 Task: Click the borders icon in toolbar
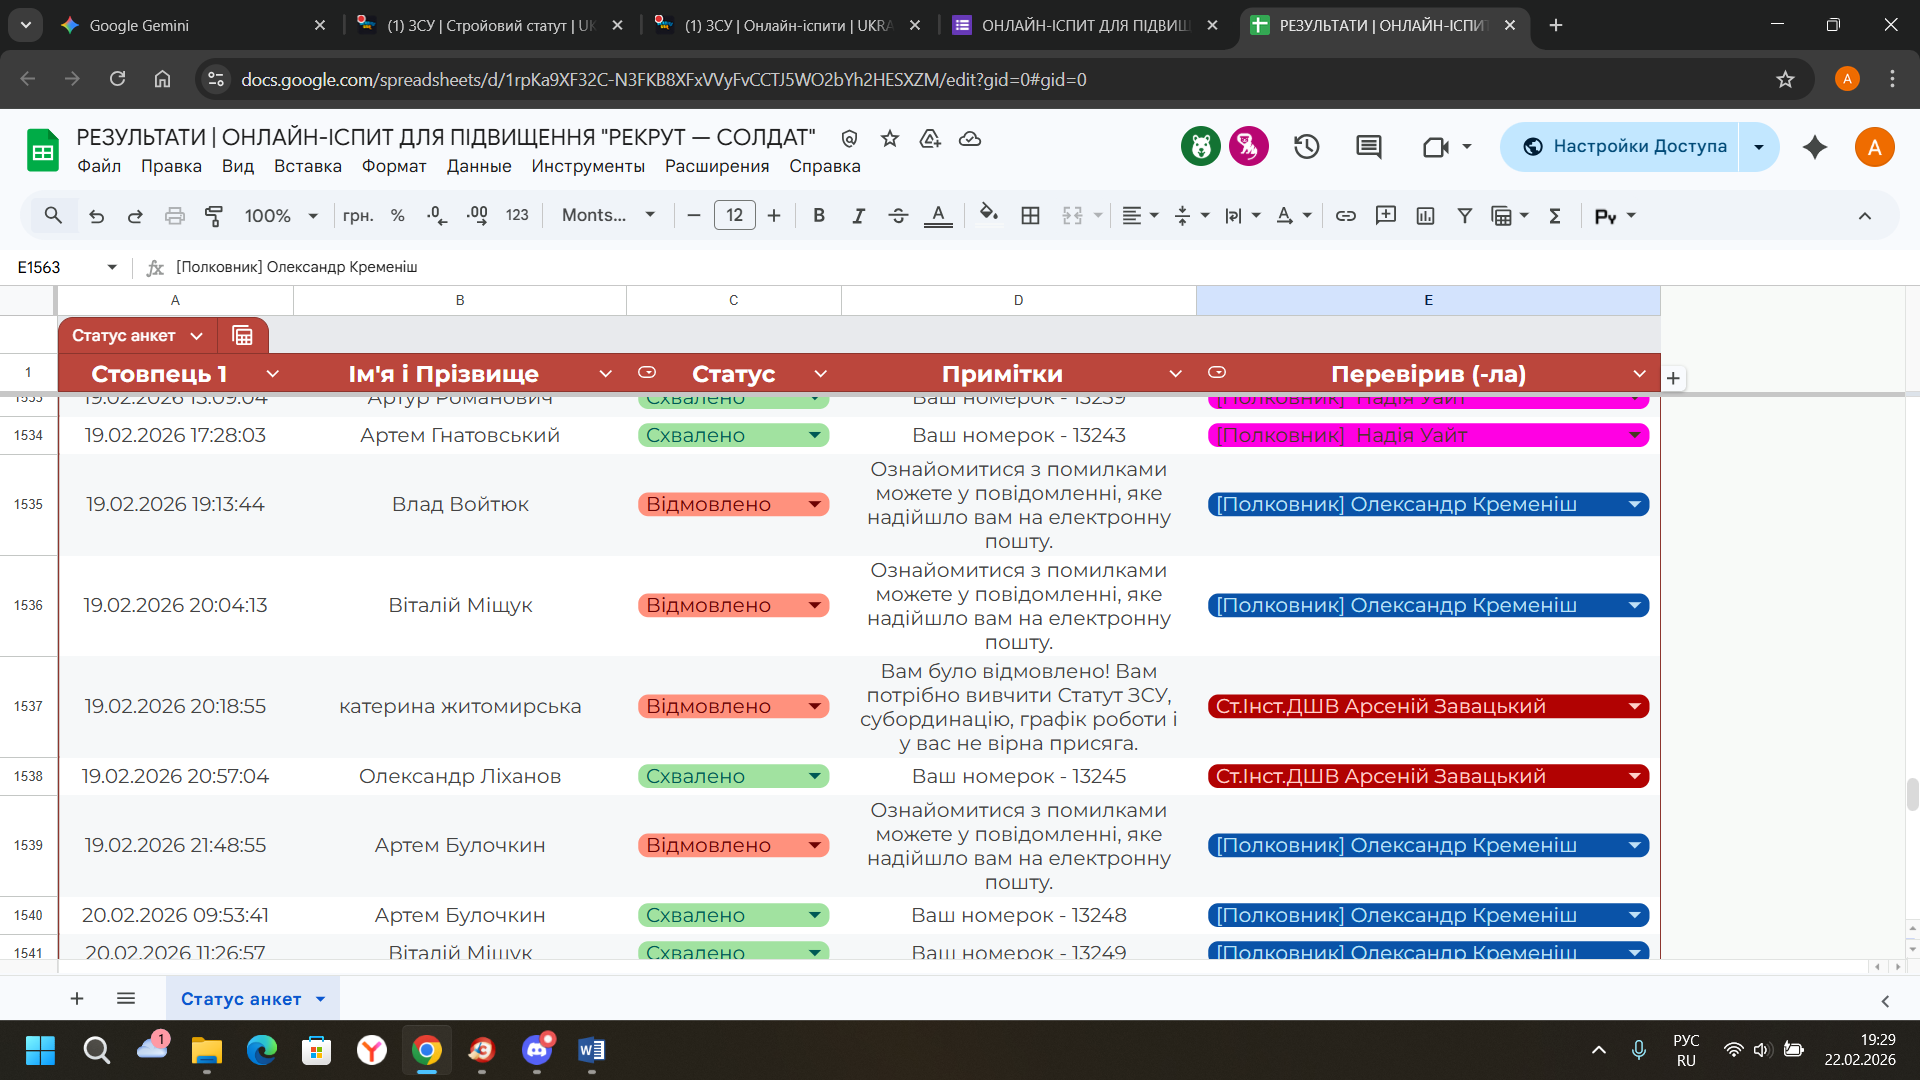(1030, 215)
